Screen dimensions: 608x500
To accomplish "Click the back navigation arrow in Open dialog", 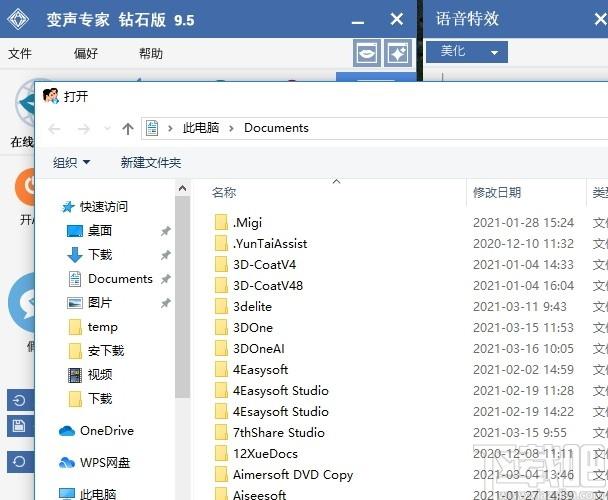I will 54,128.
